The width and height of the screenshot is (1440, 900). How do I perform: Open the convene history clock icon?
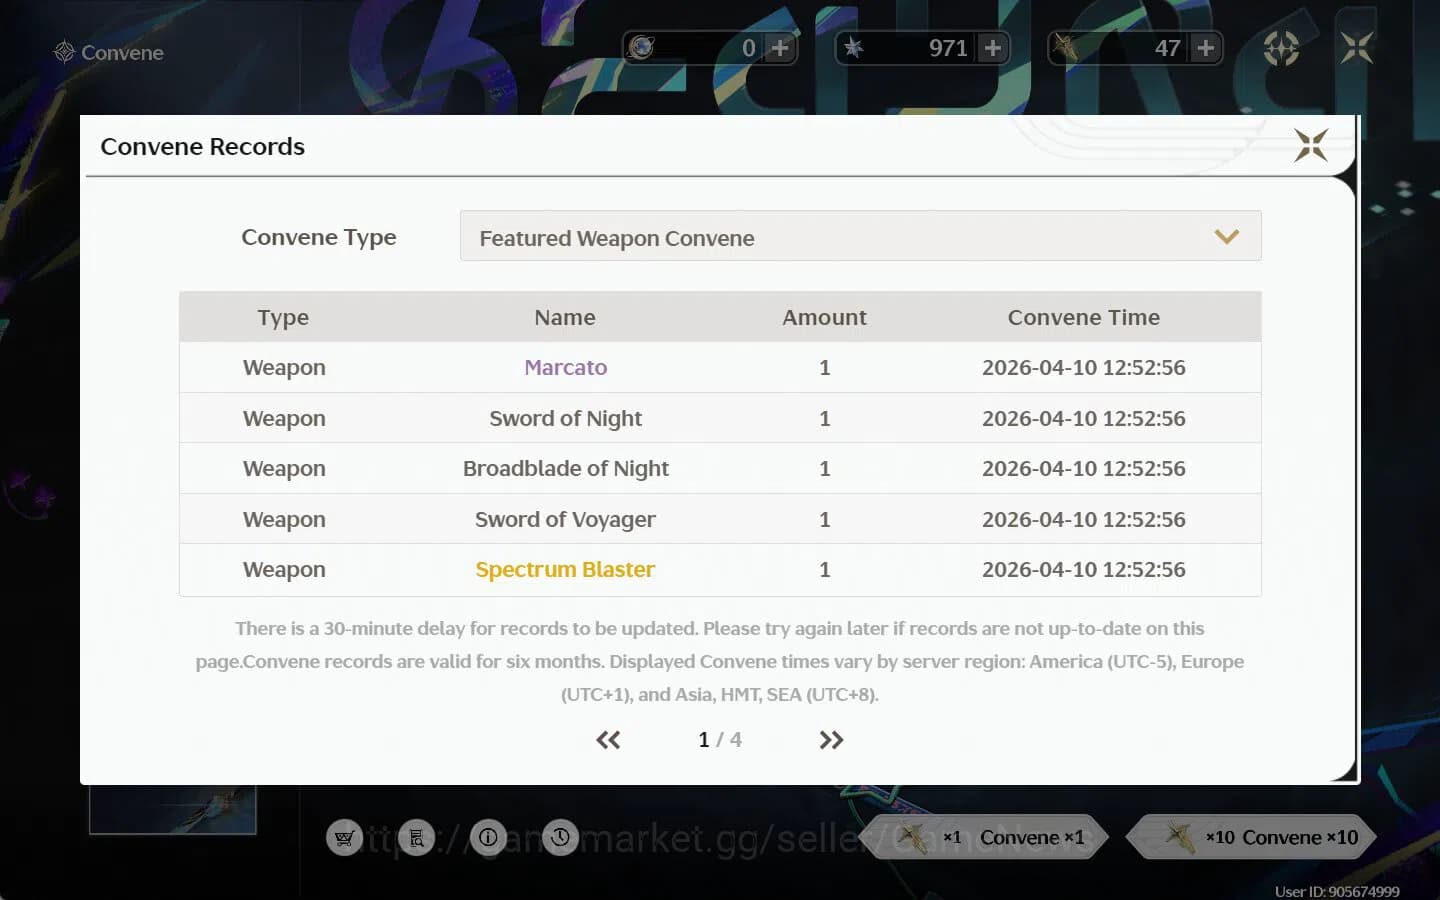point(560,838)
